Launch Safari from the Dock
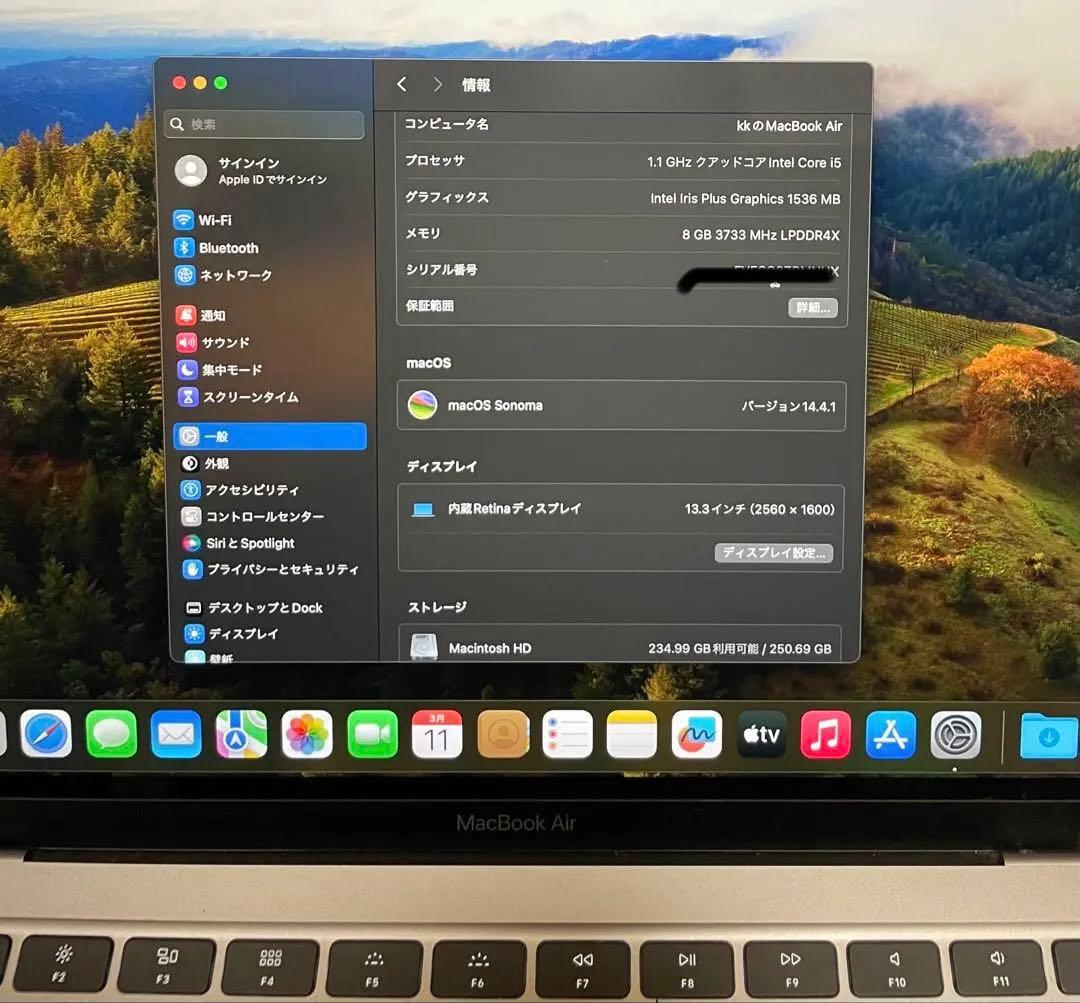Viewport: 1080px width, 1003px height. 45,735
